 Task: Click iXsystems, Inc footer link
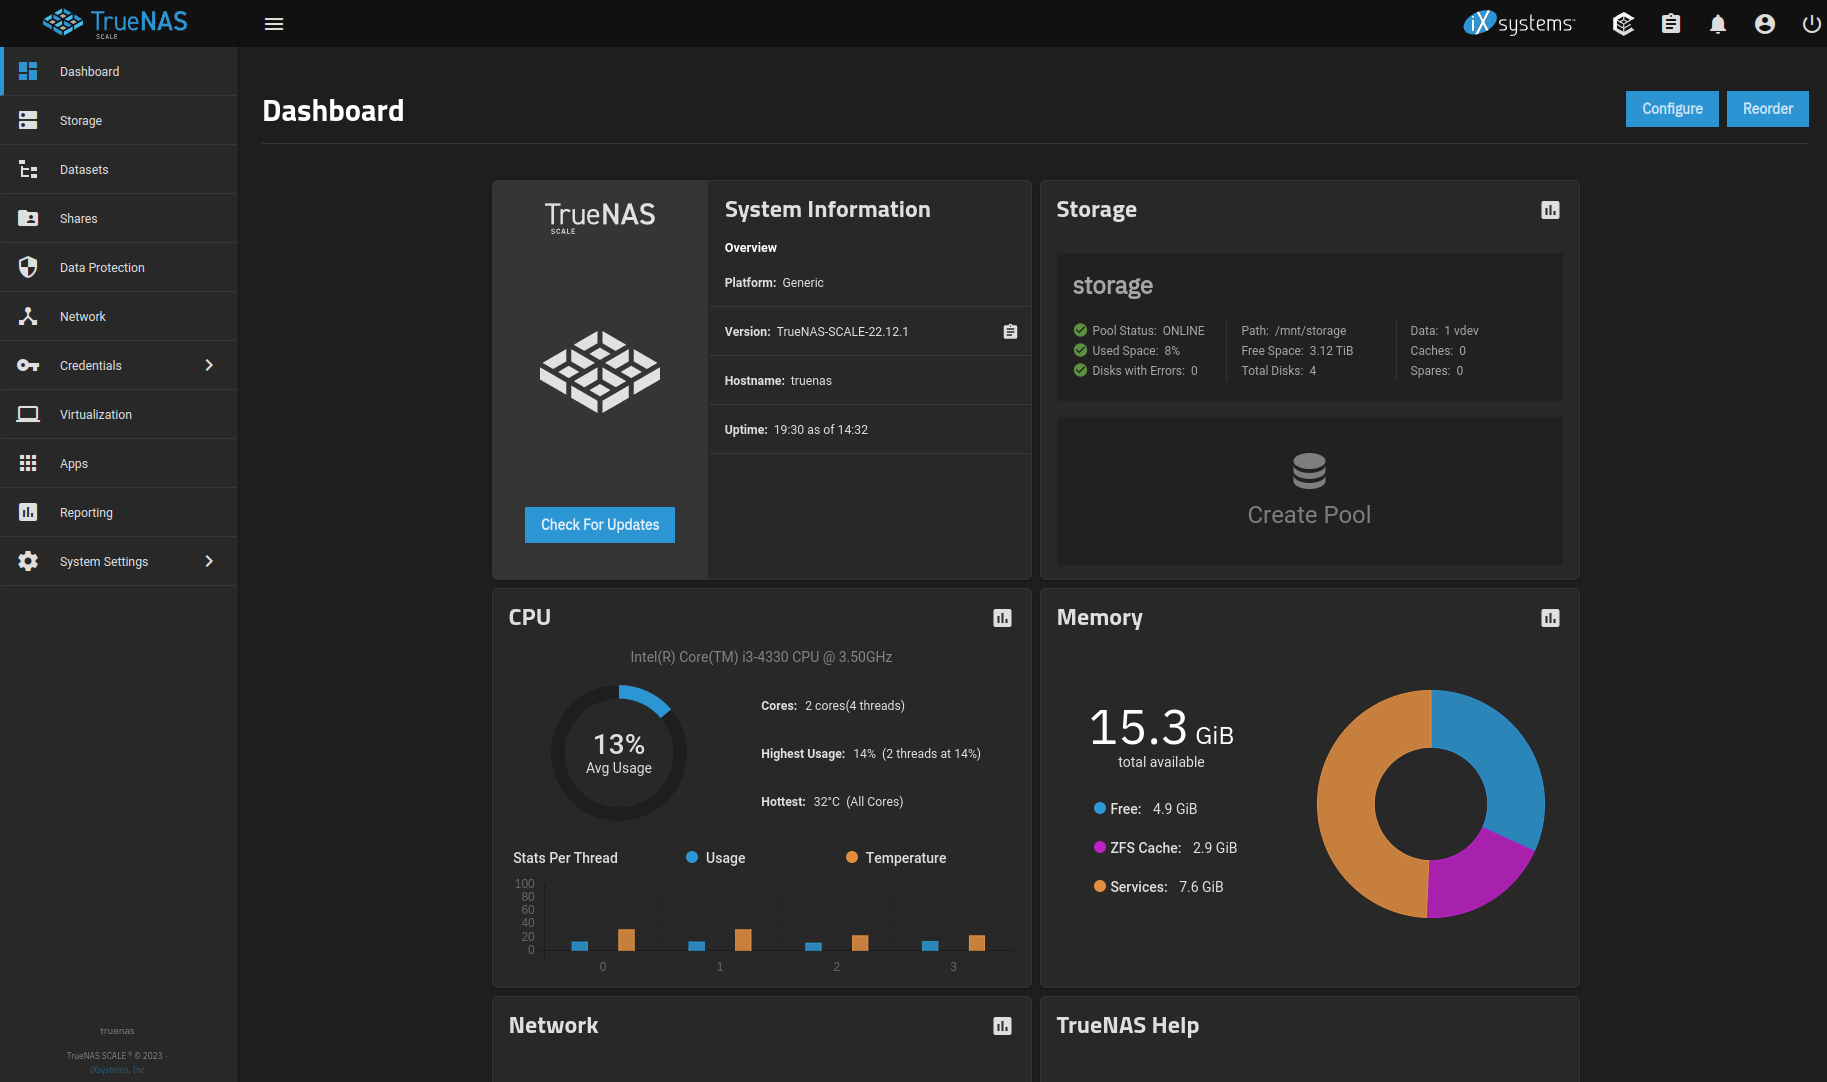pyautogui.click(x=117, y=1070)
